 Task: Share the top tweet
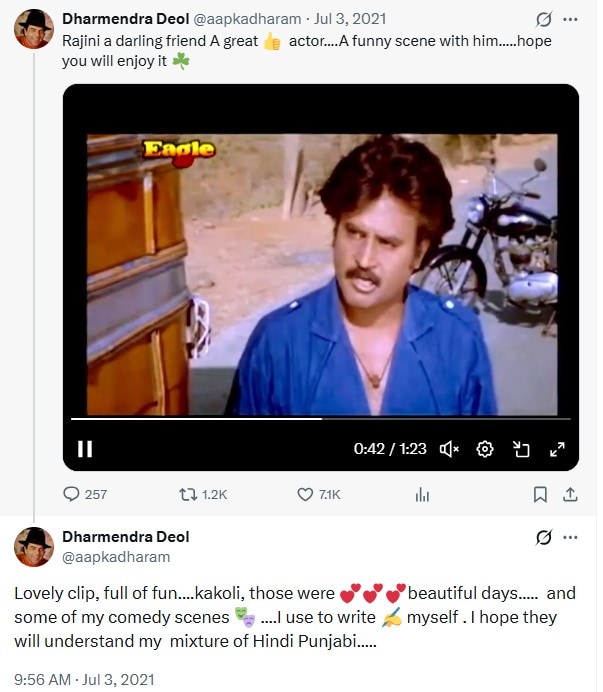570,494
